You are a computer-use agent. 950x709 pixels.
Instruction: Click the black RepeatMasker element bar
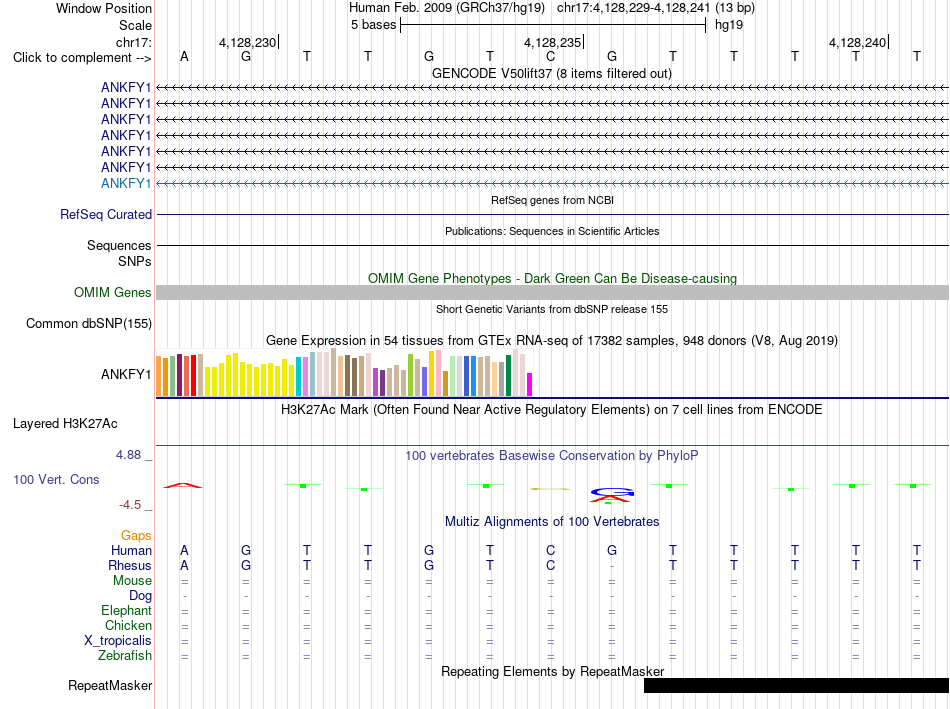[796, 685]
